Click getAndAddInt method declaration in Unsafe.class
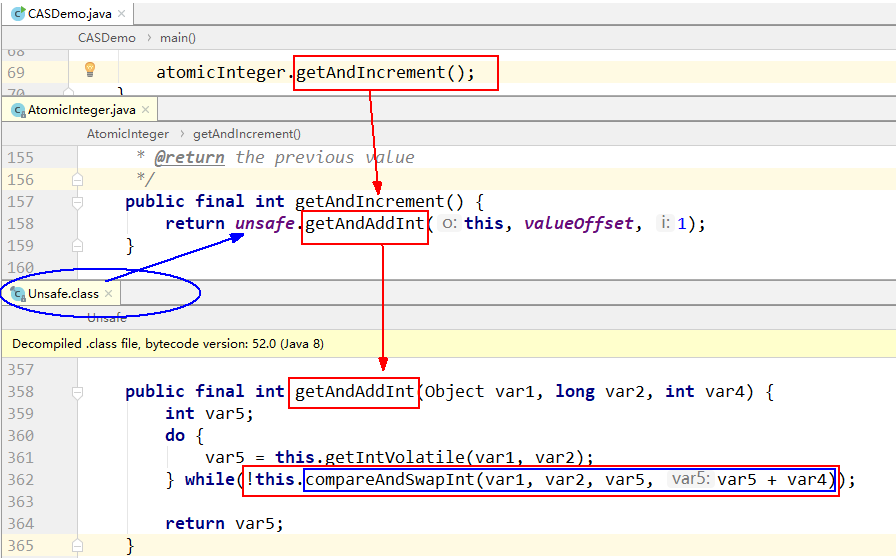This screenshot has height=558, width=896. 354,392
